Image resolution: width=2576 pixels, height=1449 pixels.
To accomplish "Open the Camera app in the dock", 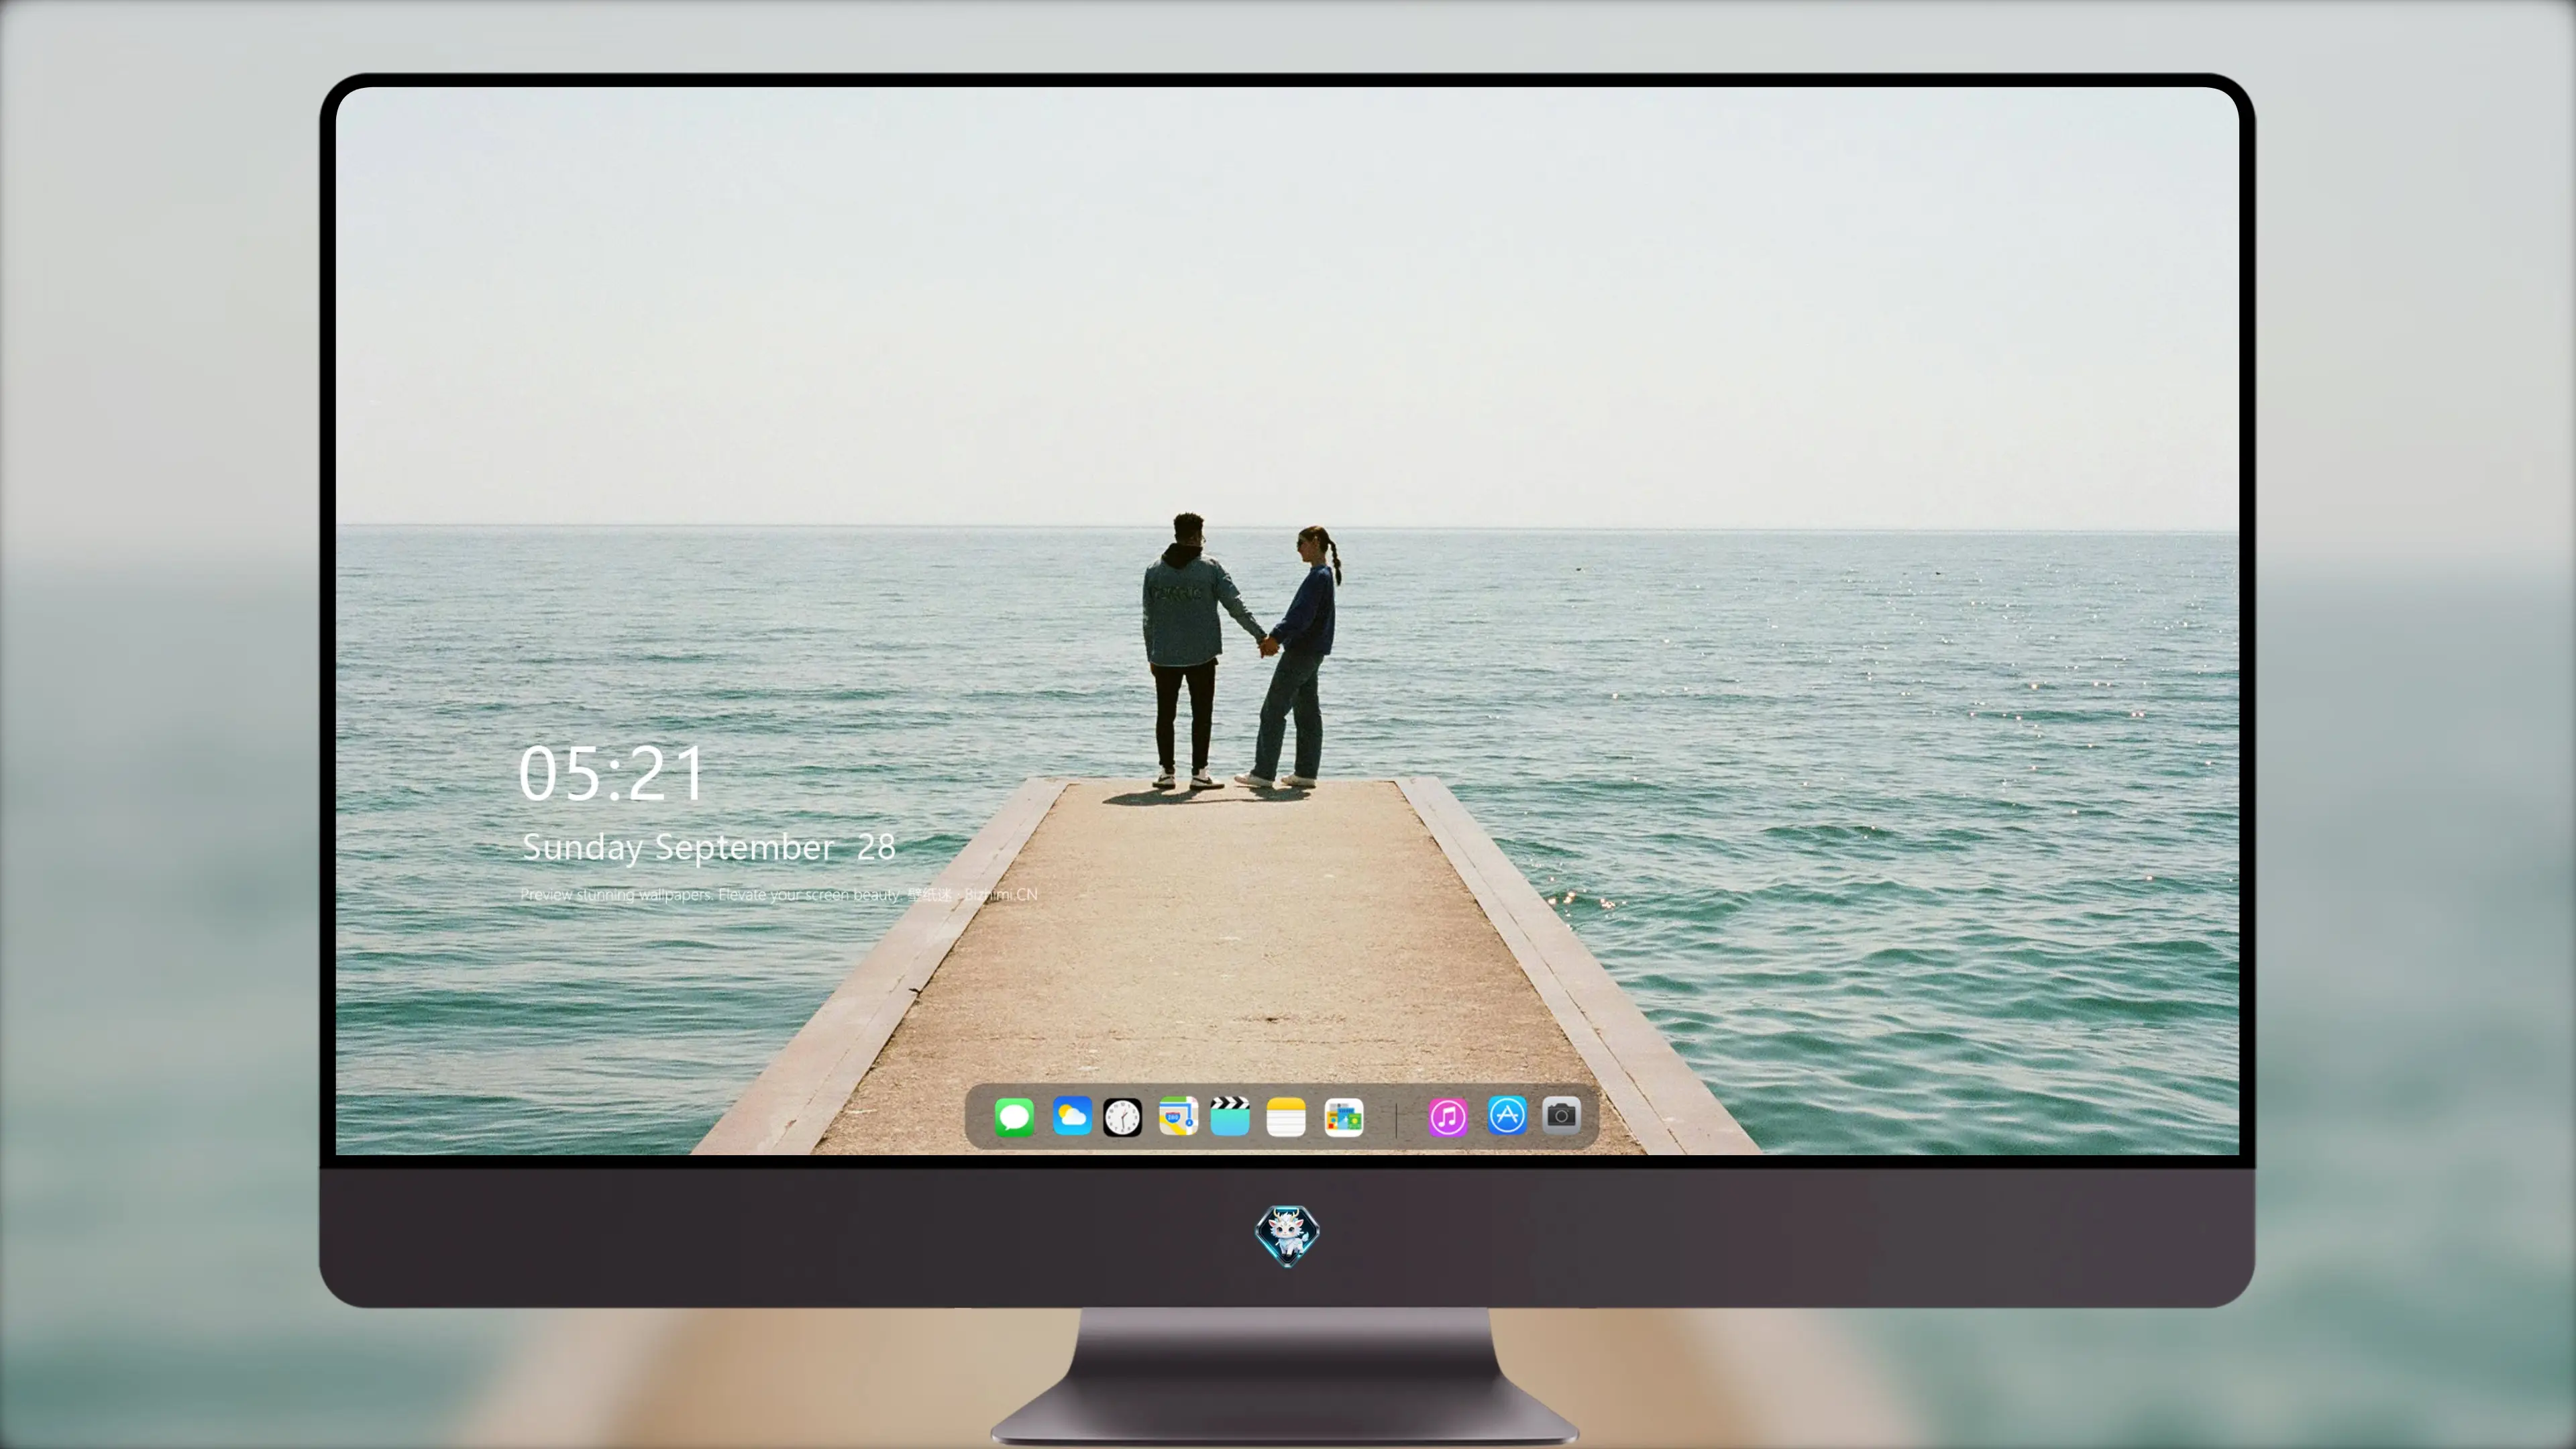I will [x=1561, y=1116].
